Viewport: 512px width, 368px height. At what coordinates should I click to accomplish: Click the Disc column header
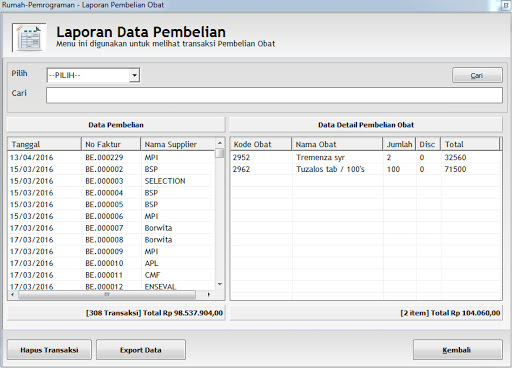point(428,144)
